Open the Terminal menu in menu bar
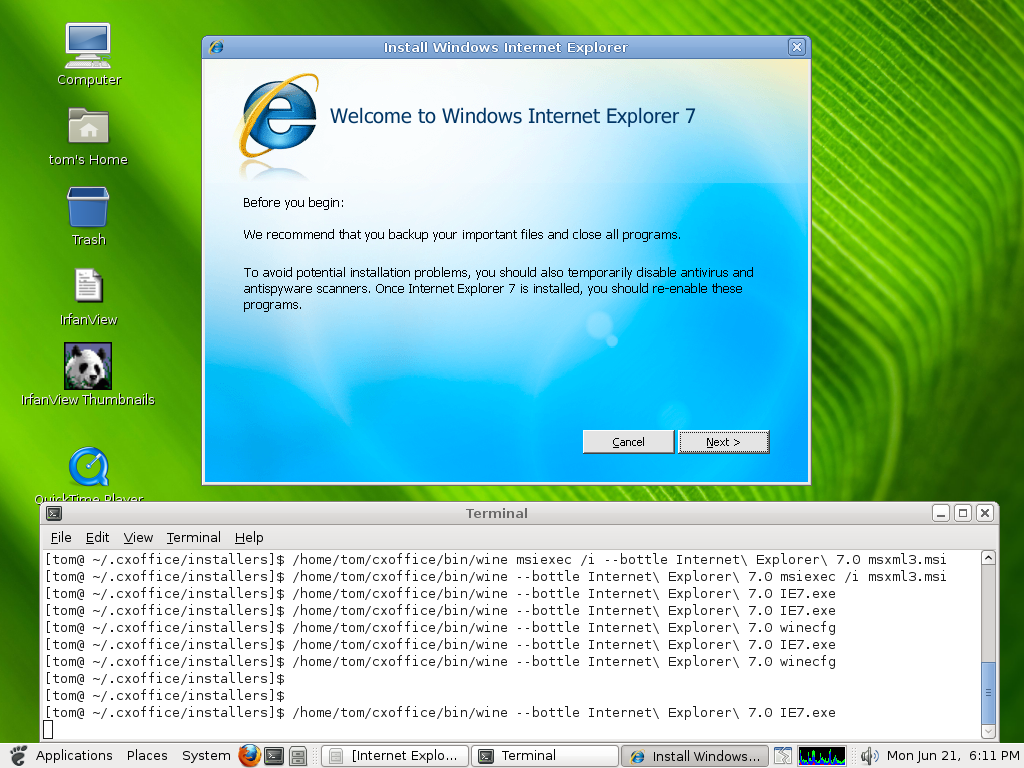 click(x=193, y=537)
